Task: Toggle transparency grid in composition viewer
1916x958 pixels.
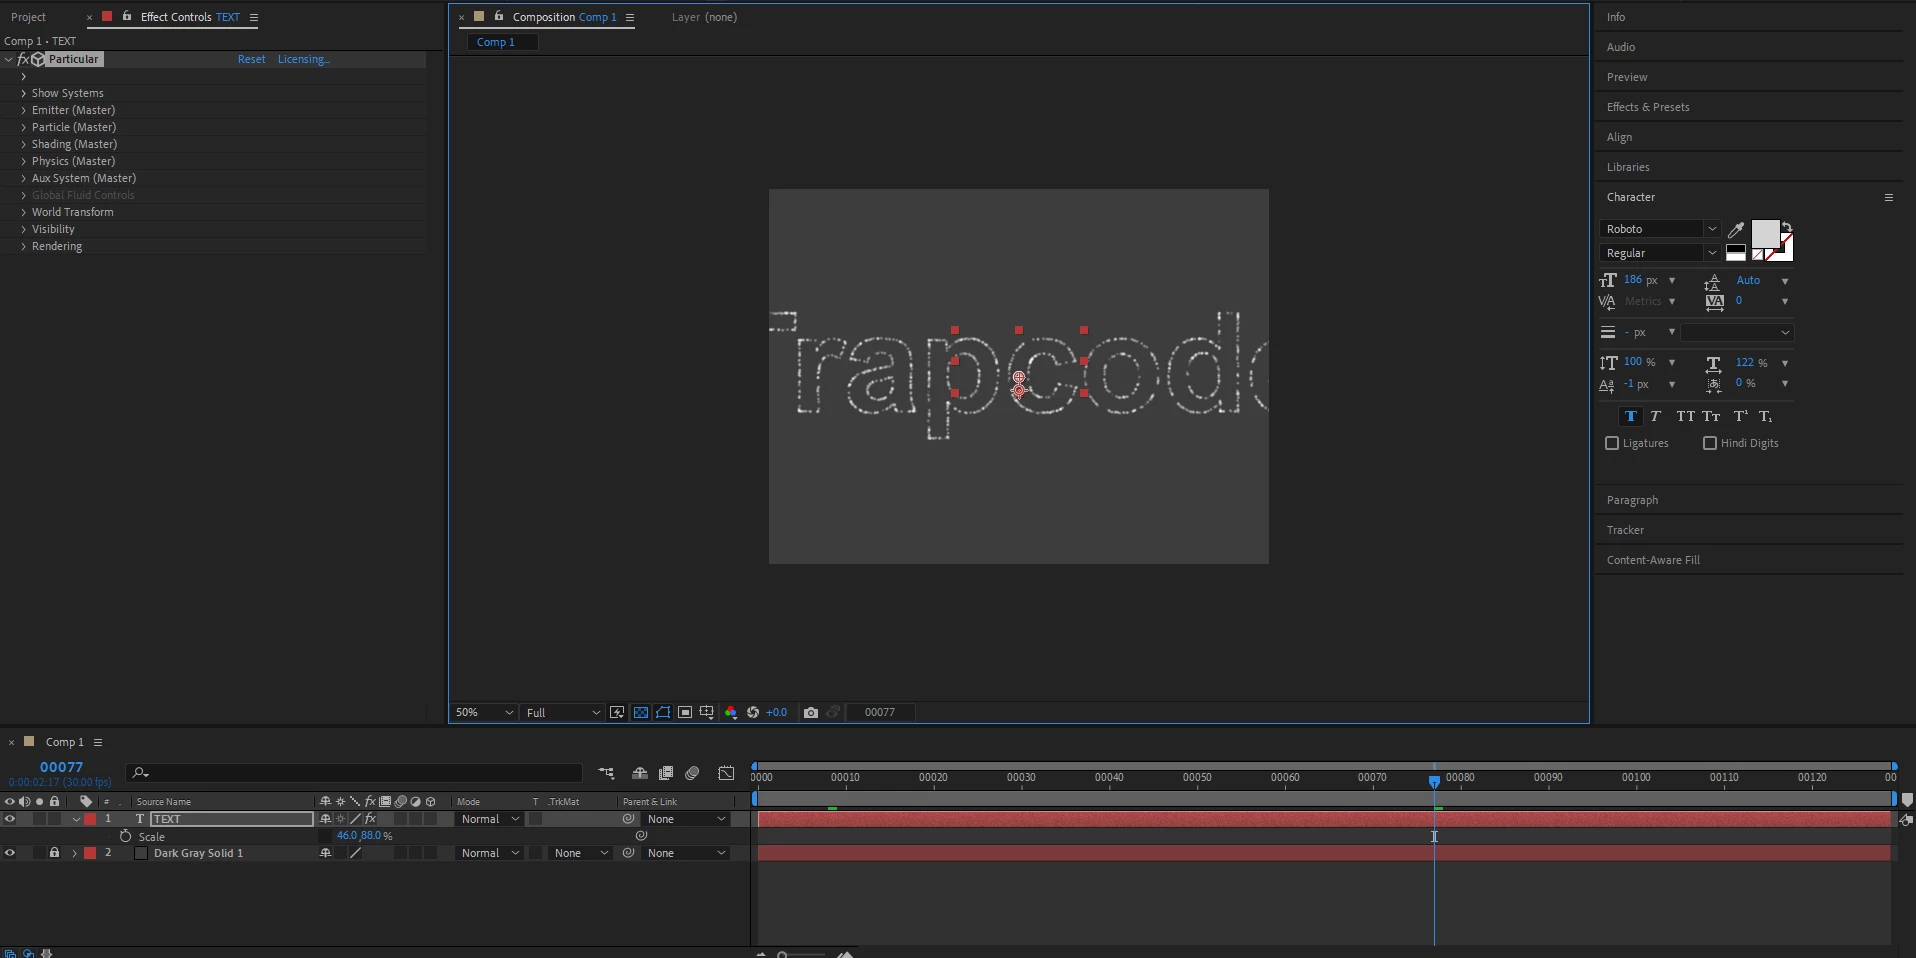Action: 641,712
